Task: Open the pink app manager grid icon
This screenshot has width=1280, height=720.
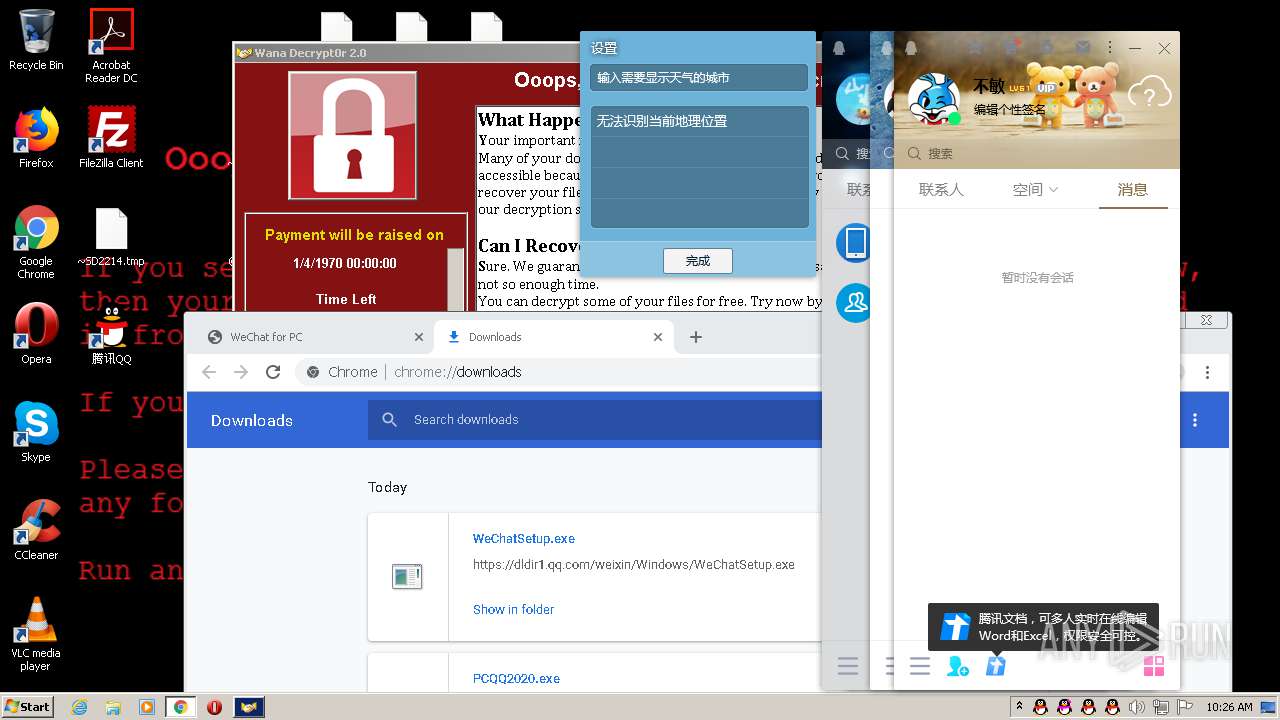Action: (1154, 666)
